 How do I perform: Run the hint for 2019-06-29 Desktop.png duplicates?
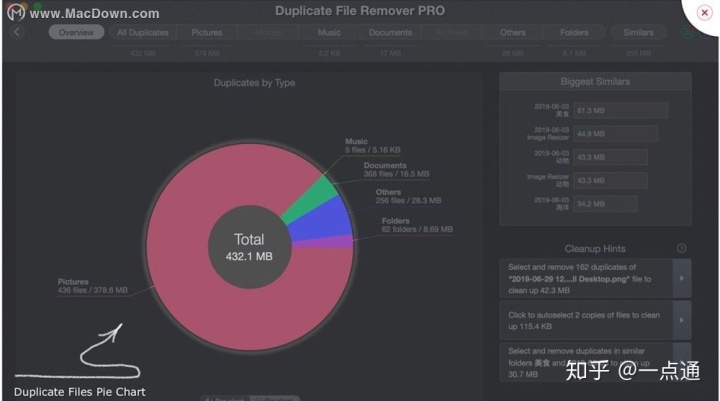[682, 278]
